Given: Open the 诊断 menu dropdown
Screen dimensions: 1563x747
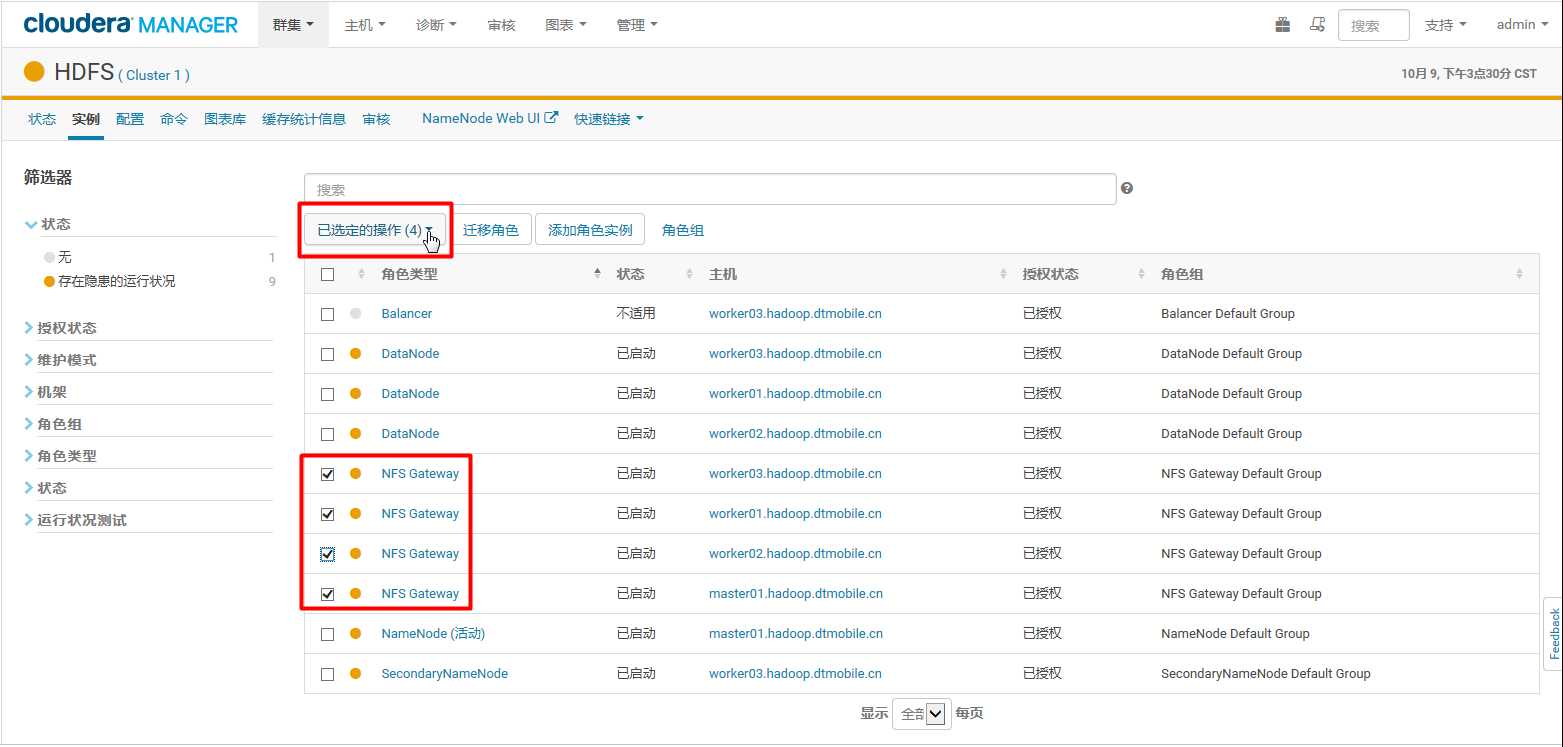Looking at the screenshot, I should pos(436,25).
